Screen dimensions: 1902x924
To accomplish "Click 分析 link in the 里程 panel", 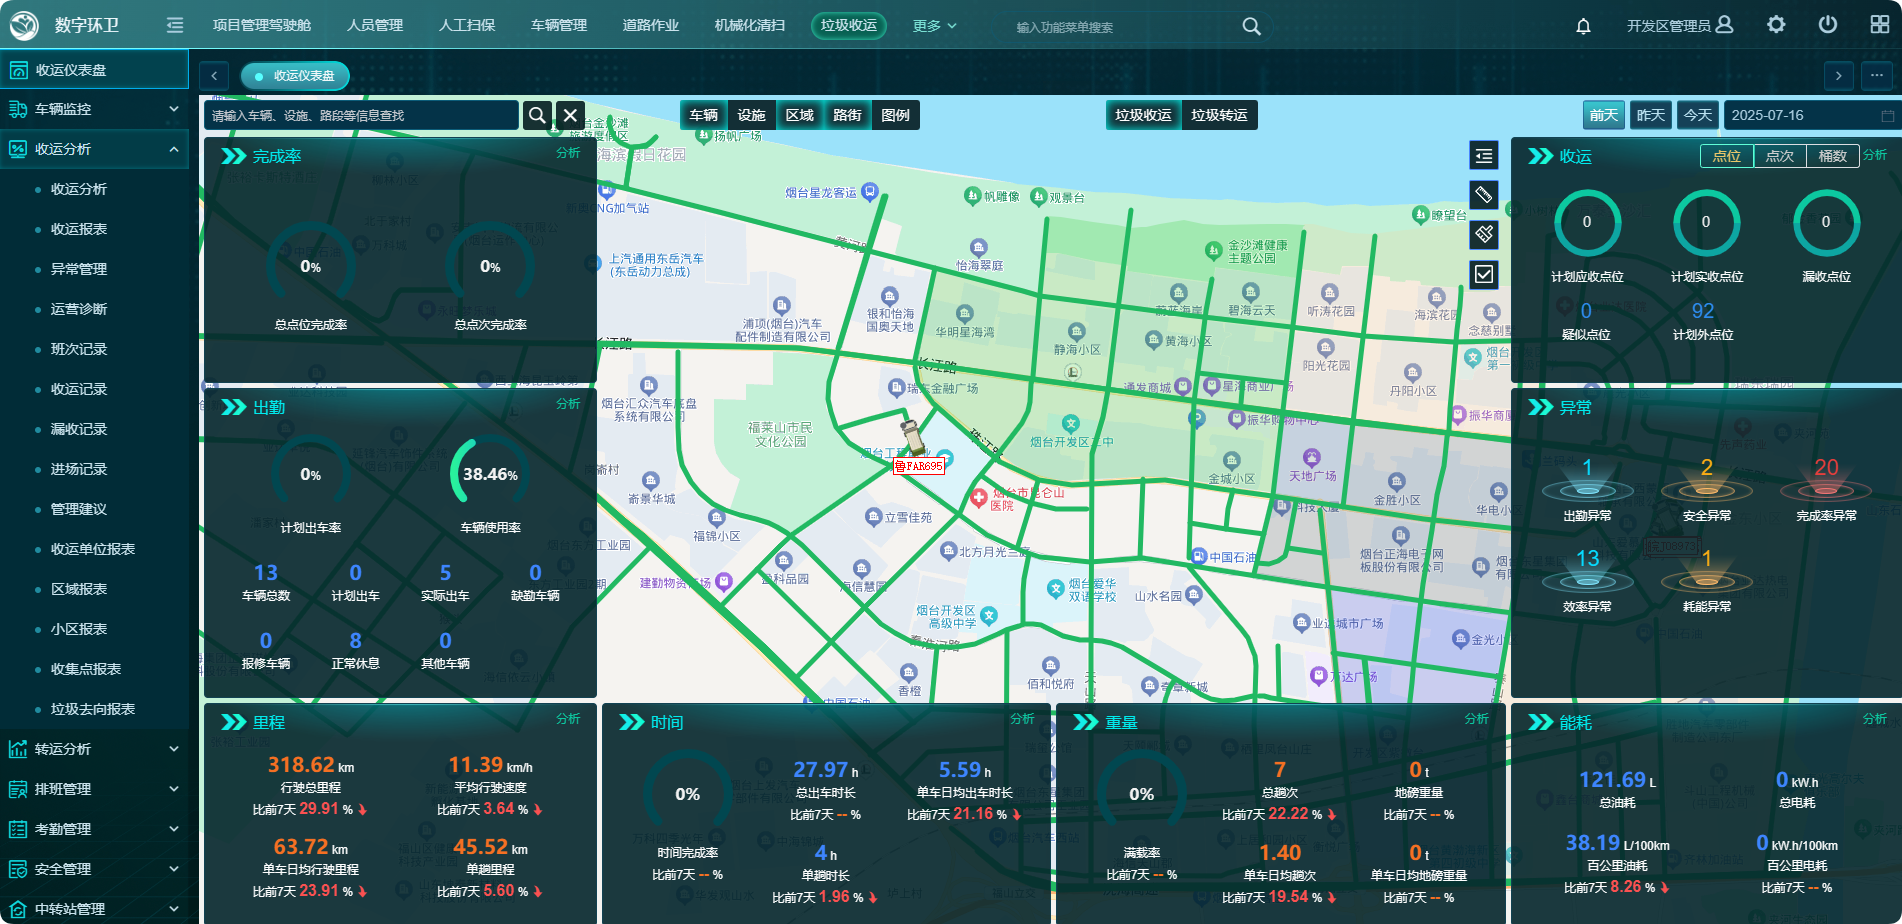I will (568, 719).
